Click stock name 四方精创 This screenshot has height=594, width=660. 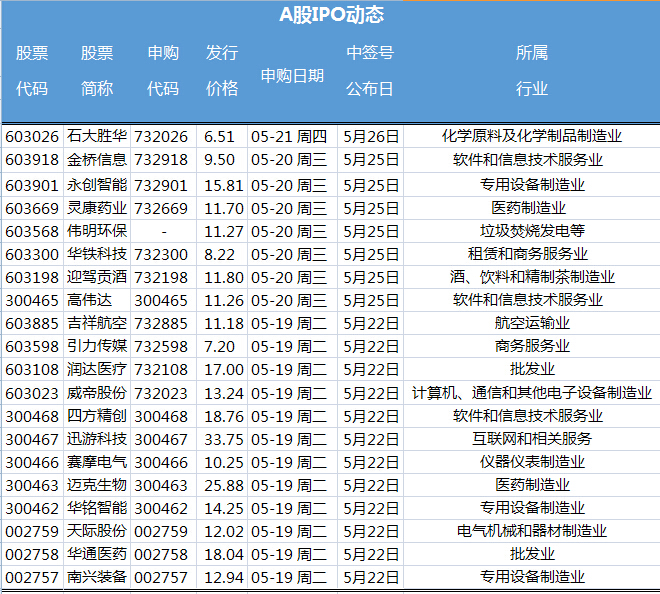[97, 416]
